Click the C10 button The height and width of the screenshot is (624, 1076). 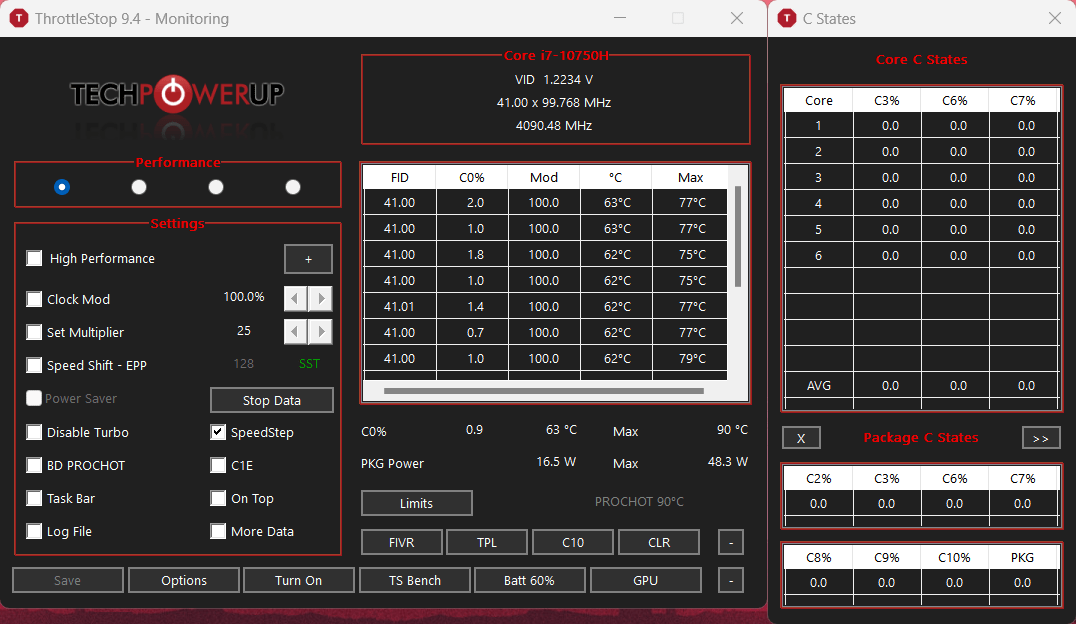pos(573,542)
